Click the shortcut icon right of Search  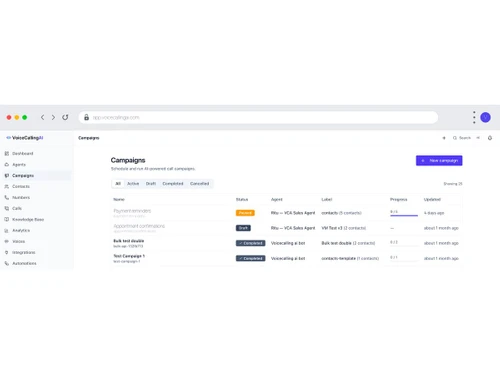coord(478,138)
